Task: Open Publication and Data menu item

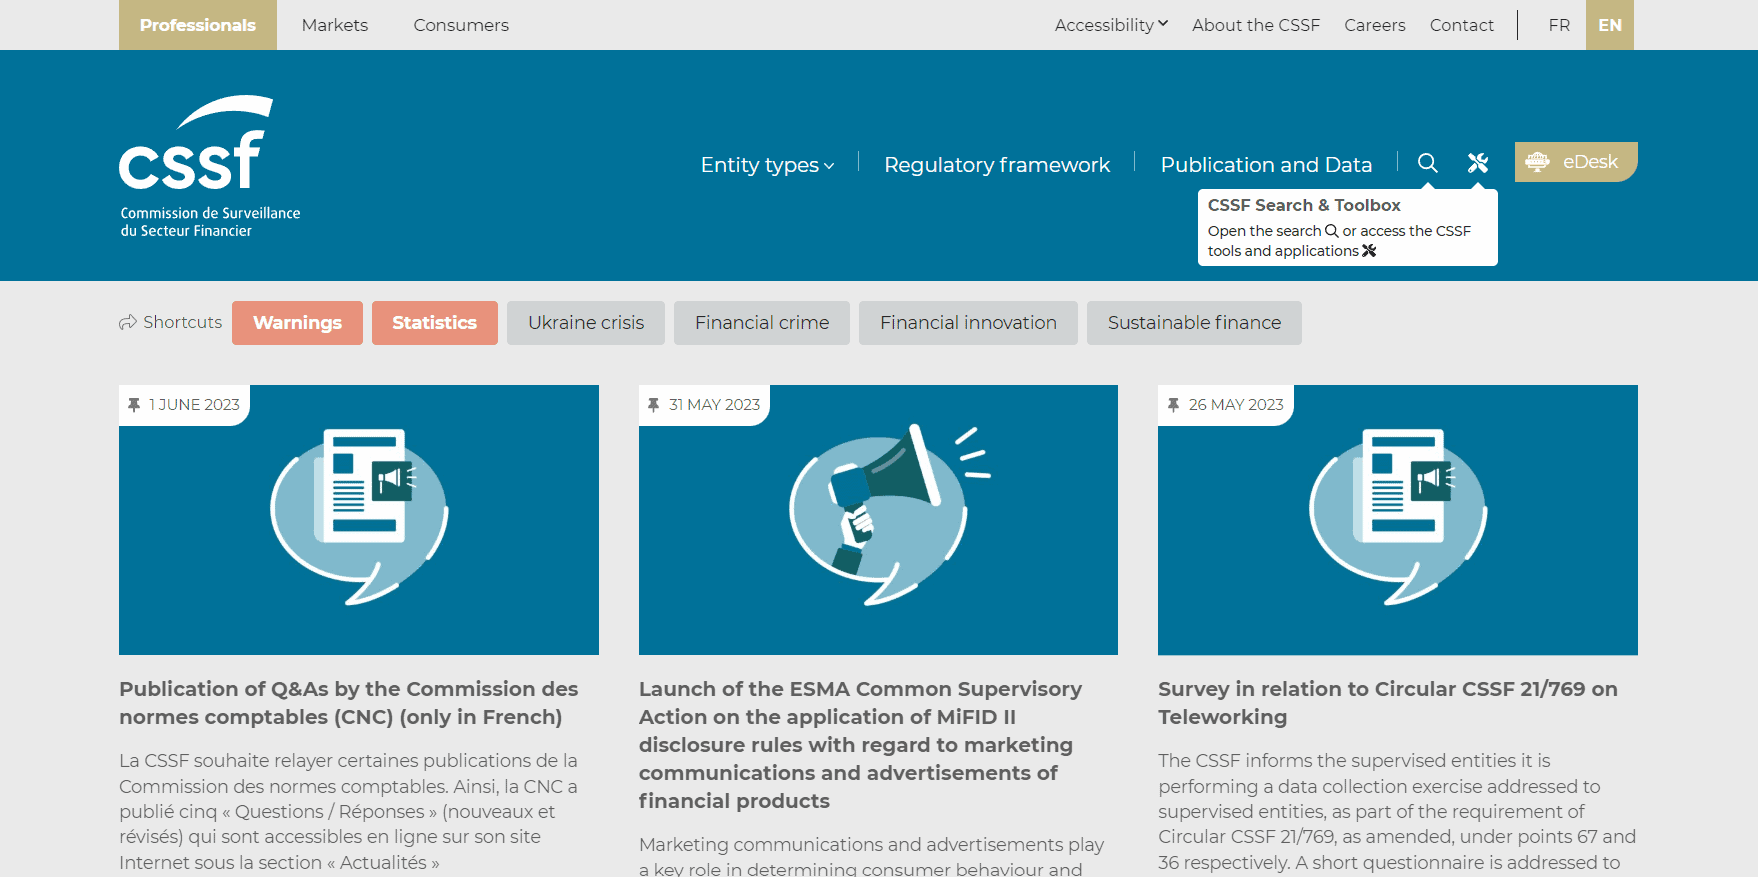Action: (1266, 165)
